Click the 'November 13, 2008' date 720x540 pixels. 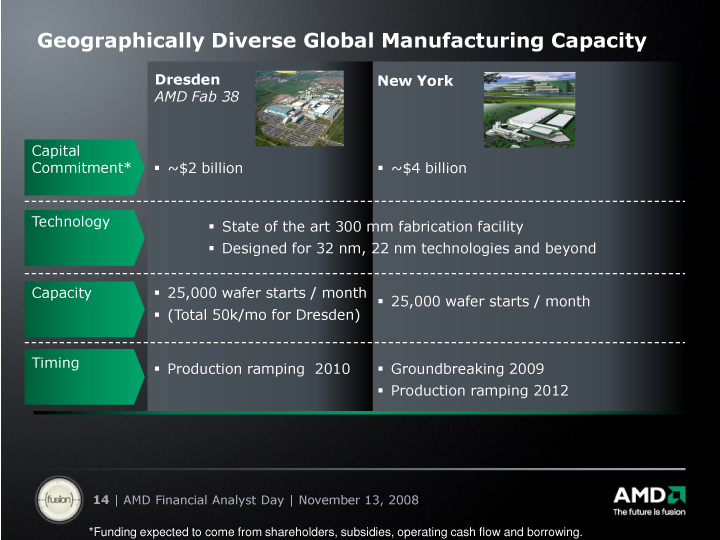point(359,500)
